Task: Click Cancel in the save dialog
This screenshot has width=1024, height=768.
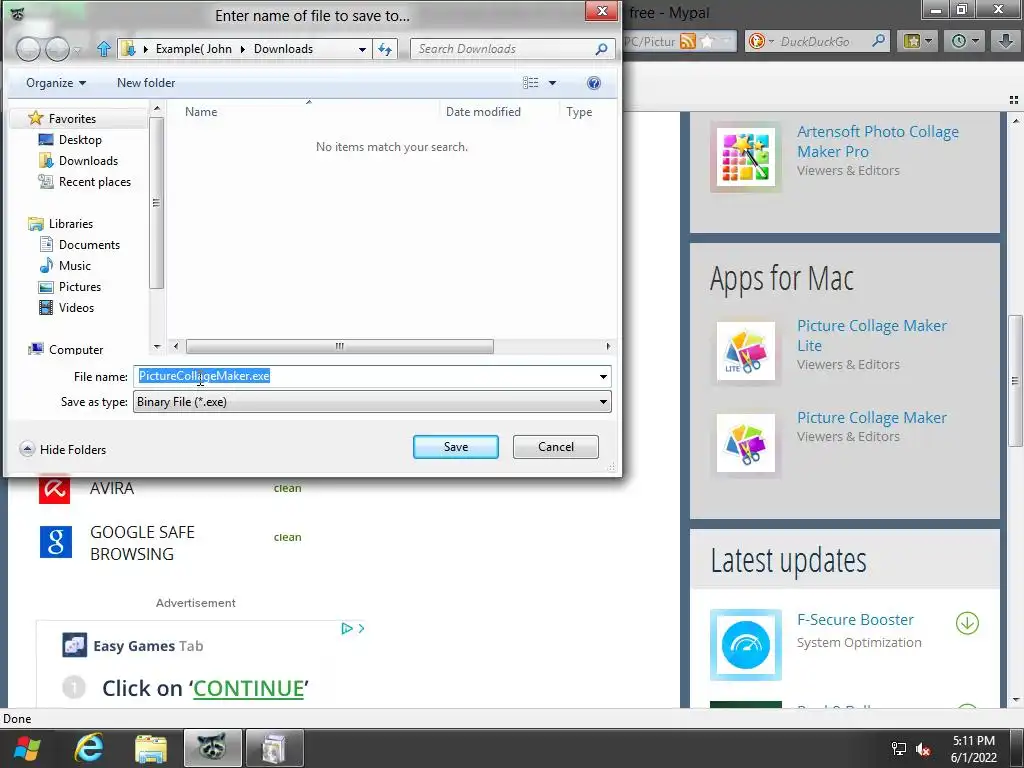Action: 556,447
